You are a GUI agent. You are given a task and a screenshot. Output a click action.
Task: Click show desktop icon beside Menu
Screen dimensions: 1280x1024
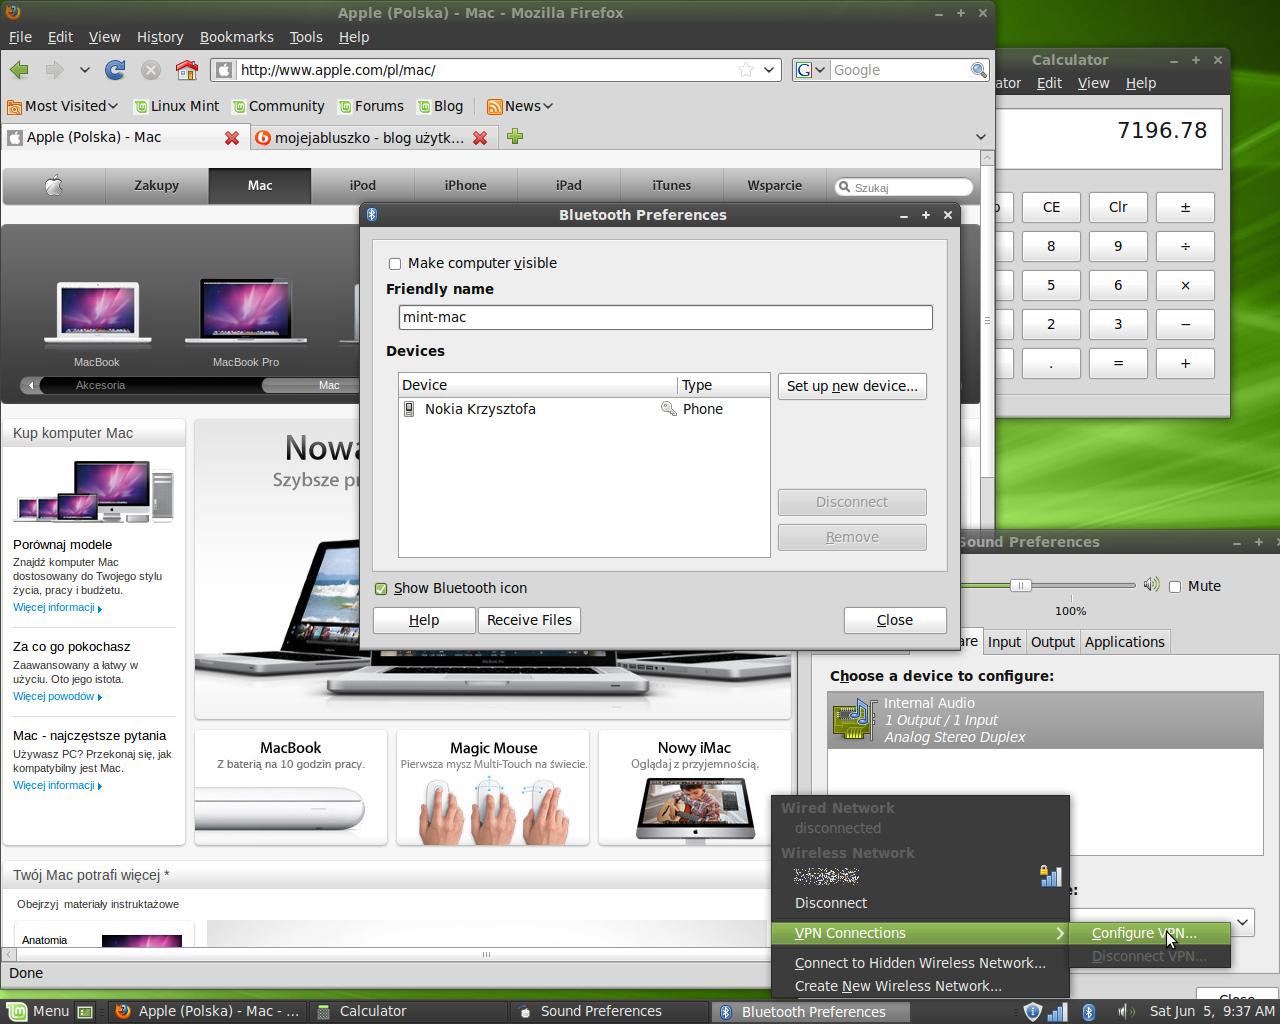86,1011
